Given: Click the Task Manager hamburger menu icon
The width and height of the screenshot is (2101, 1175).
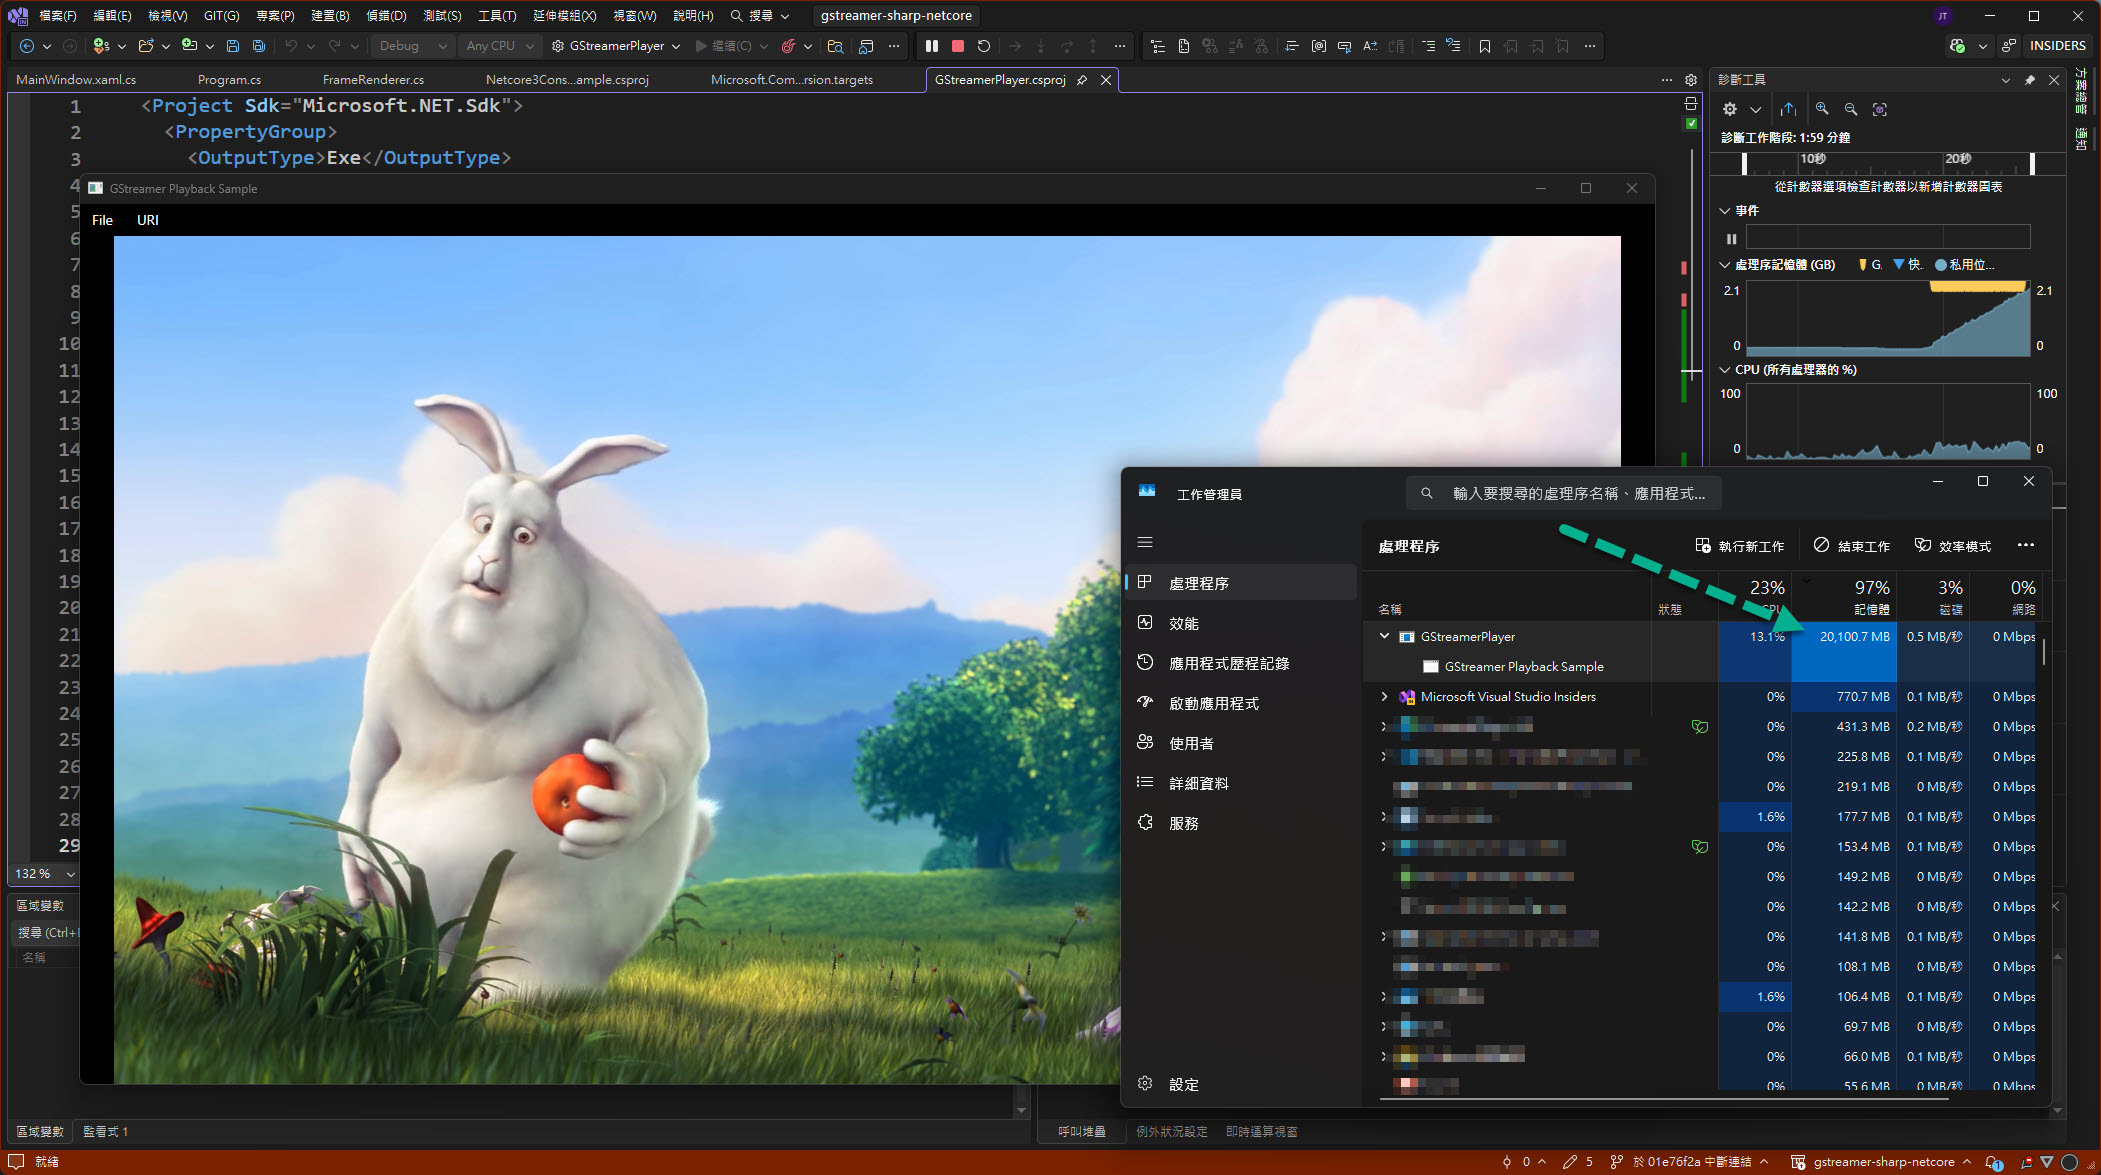Looking at the screenshot, I should pos(1145,542).
